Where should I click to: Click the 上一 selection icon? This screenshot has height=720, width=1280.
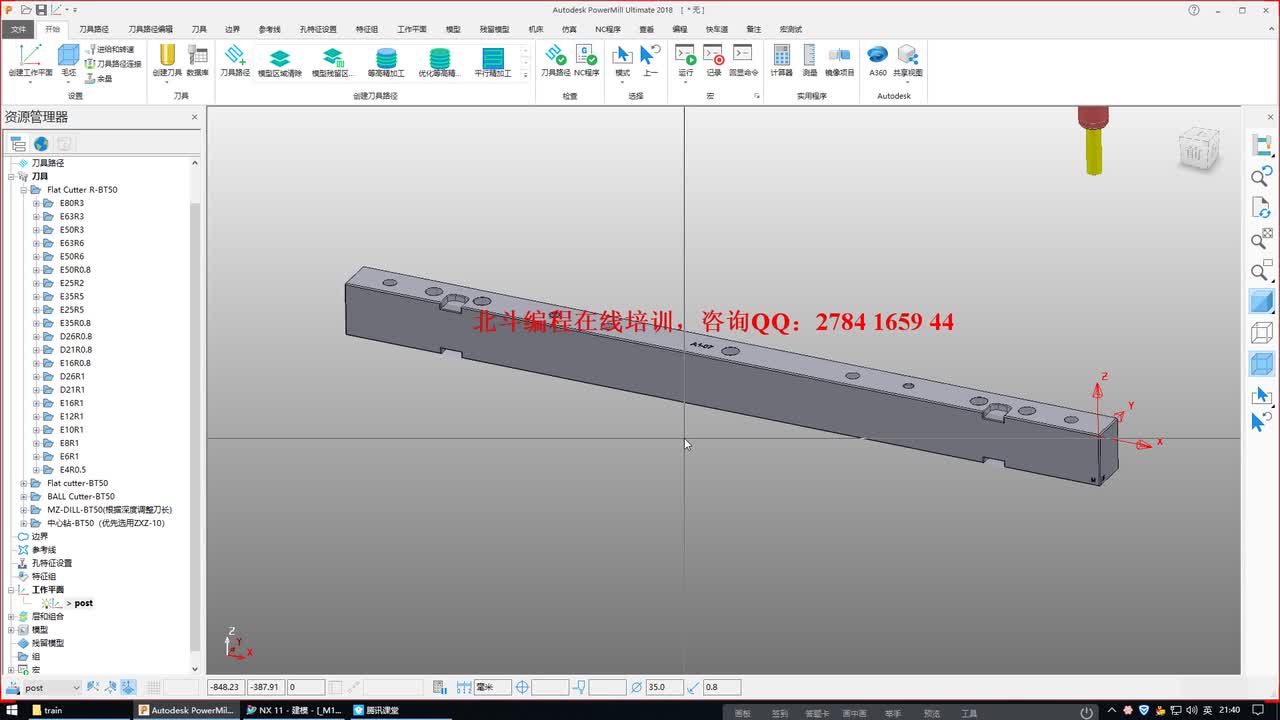click(650, 60)
